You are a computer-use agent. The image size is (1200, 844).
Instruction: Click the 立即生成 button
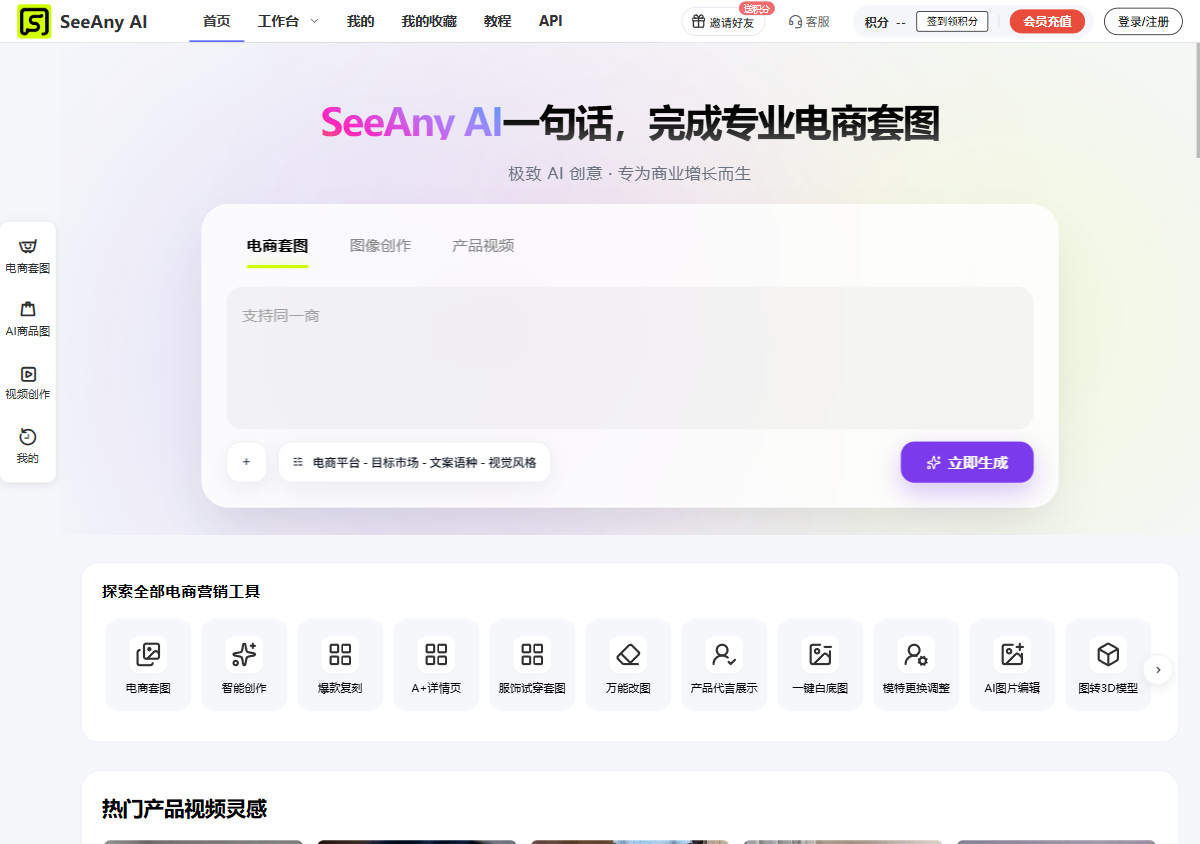point(967,462)
